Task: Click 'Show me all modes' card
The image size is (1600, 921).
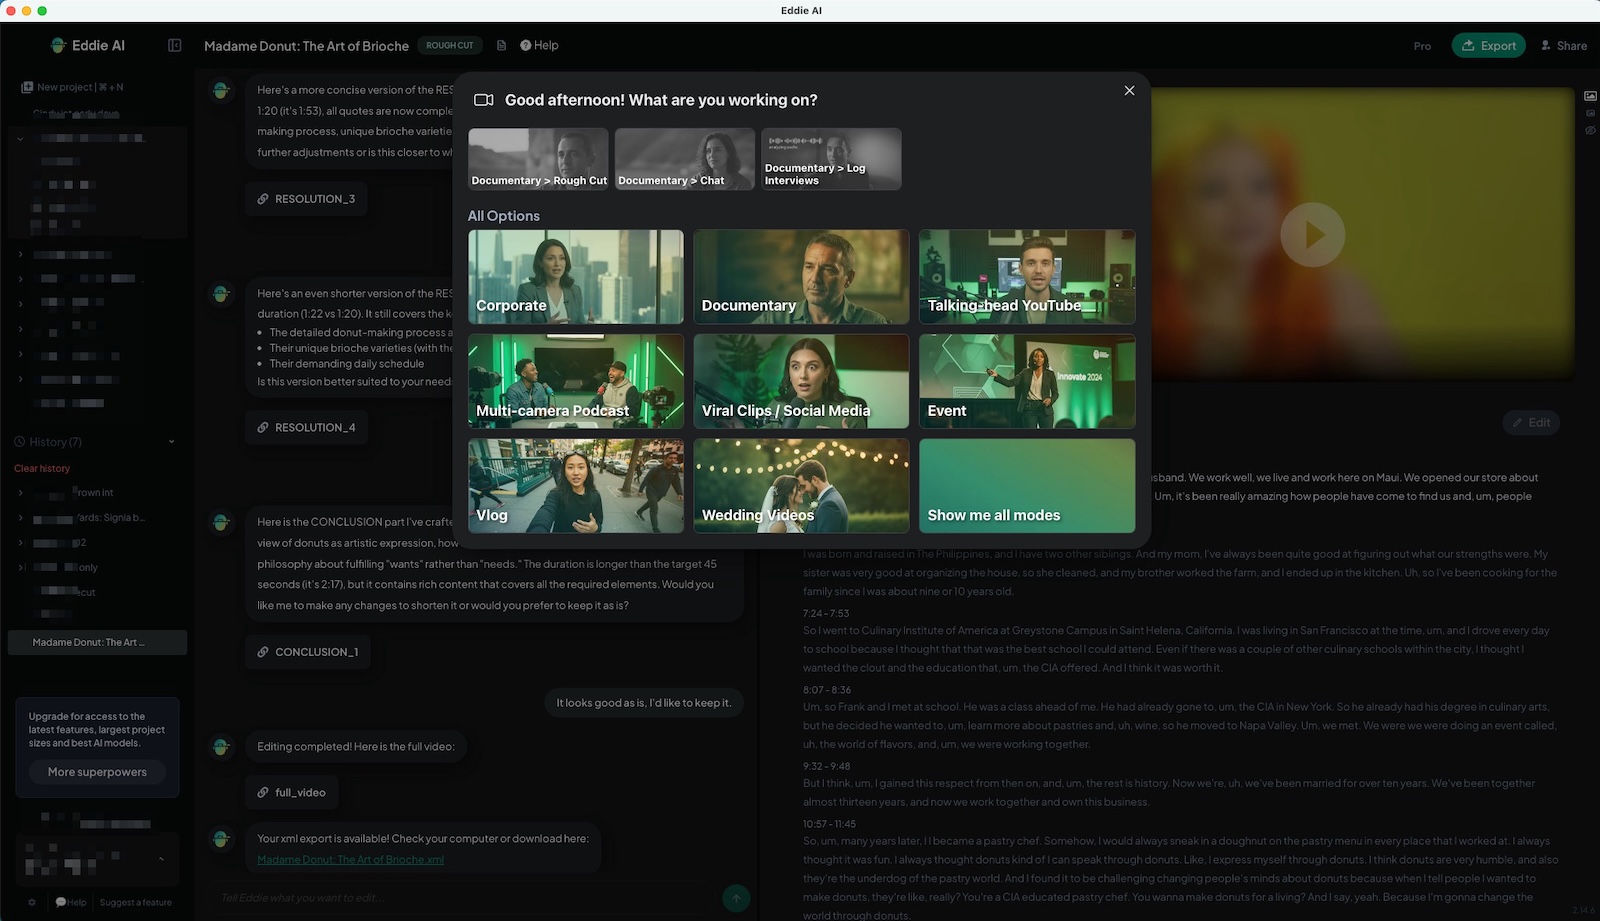Action: [1027, 486]
